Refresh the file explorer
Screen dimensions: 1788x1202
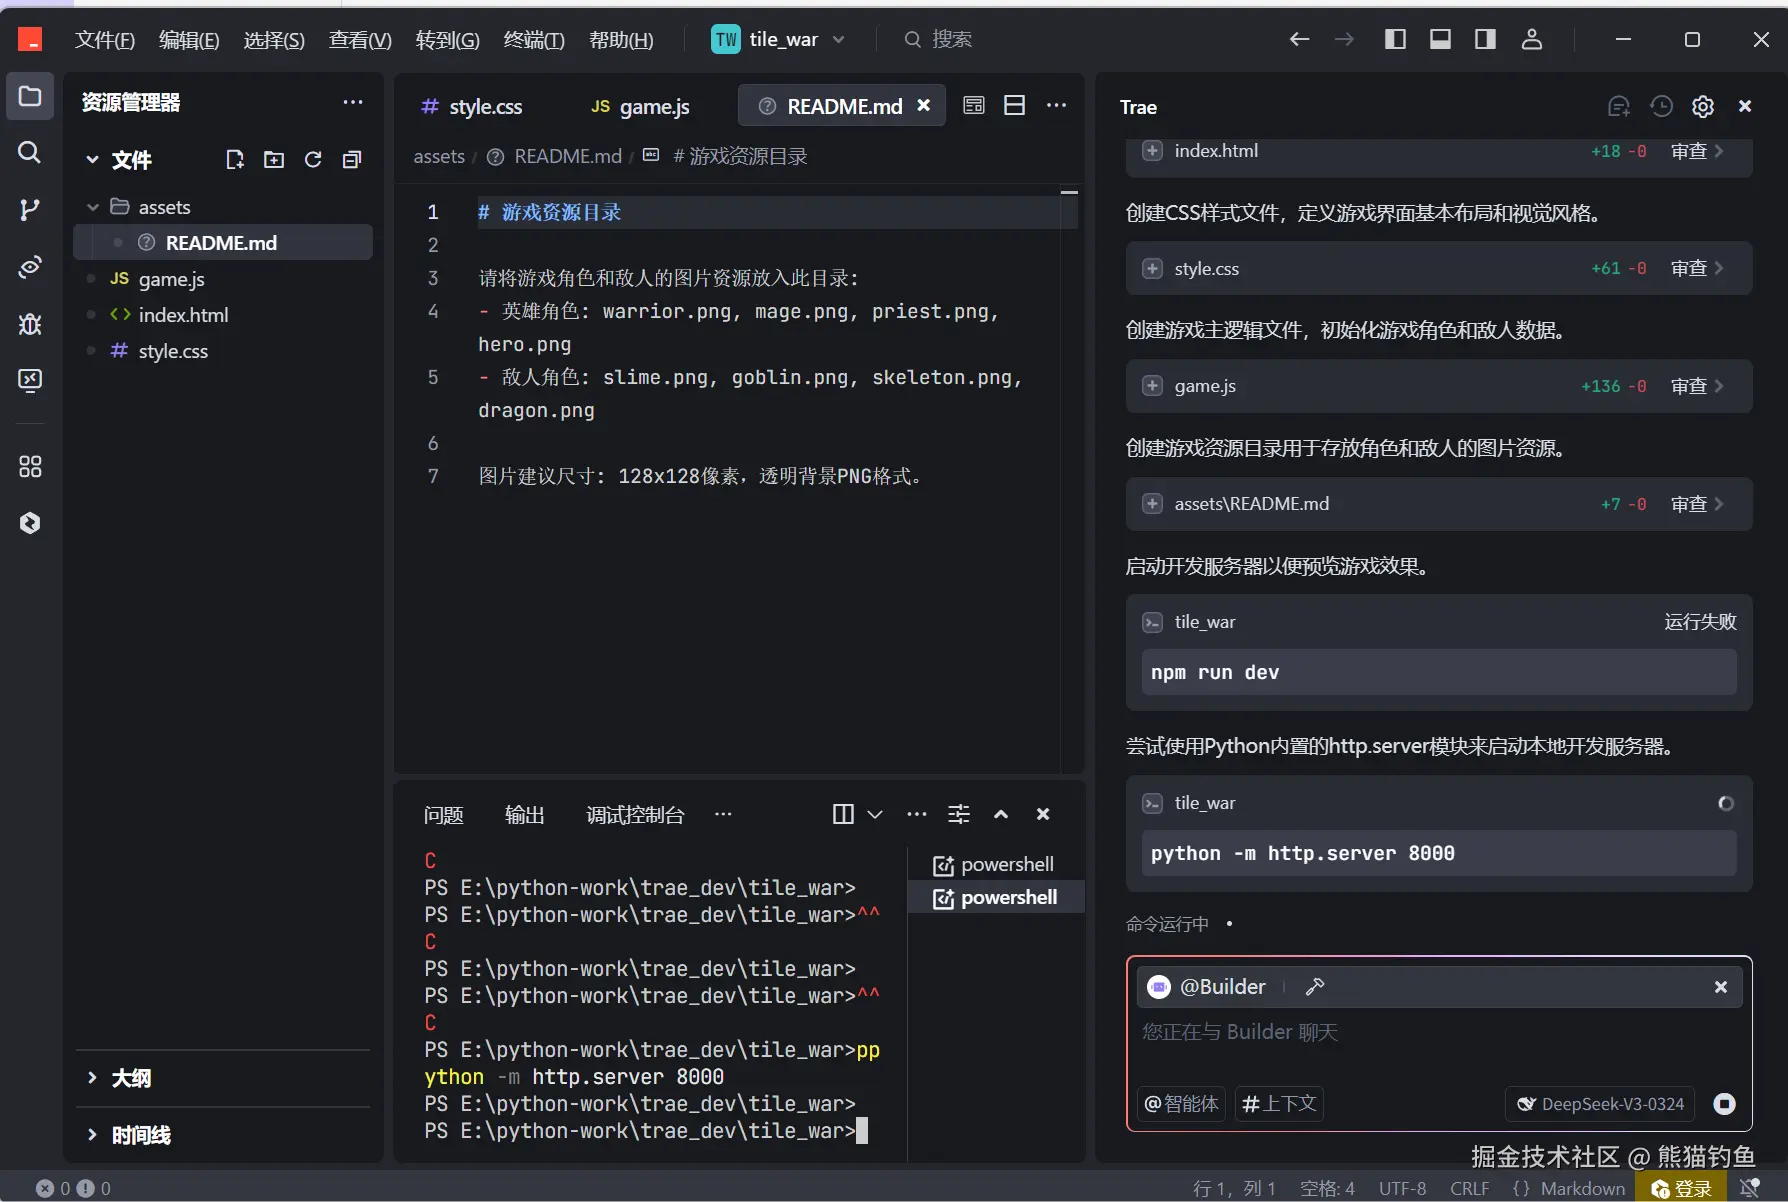click(313, 160)
